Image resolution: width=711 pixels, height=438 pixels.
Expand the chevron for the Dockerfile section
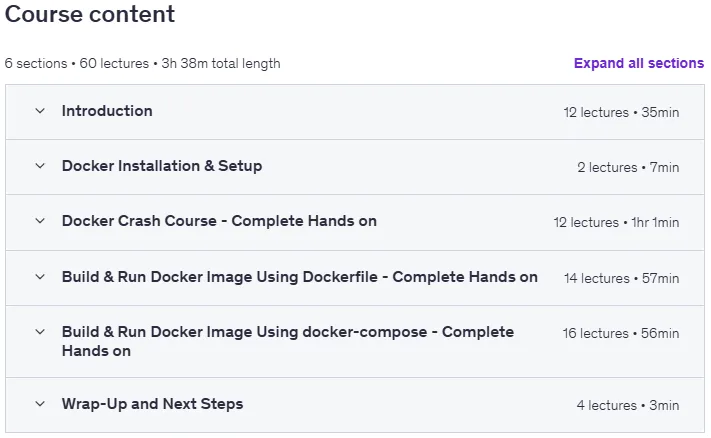coord(40,277)
